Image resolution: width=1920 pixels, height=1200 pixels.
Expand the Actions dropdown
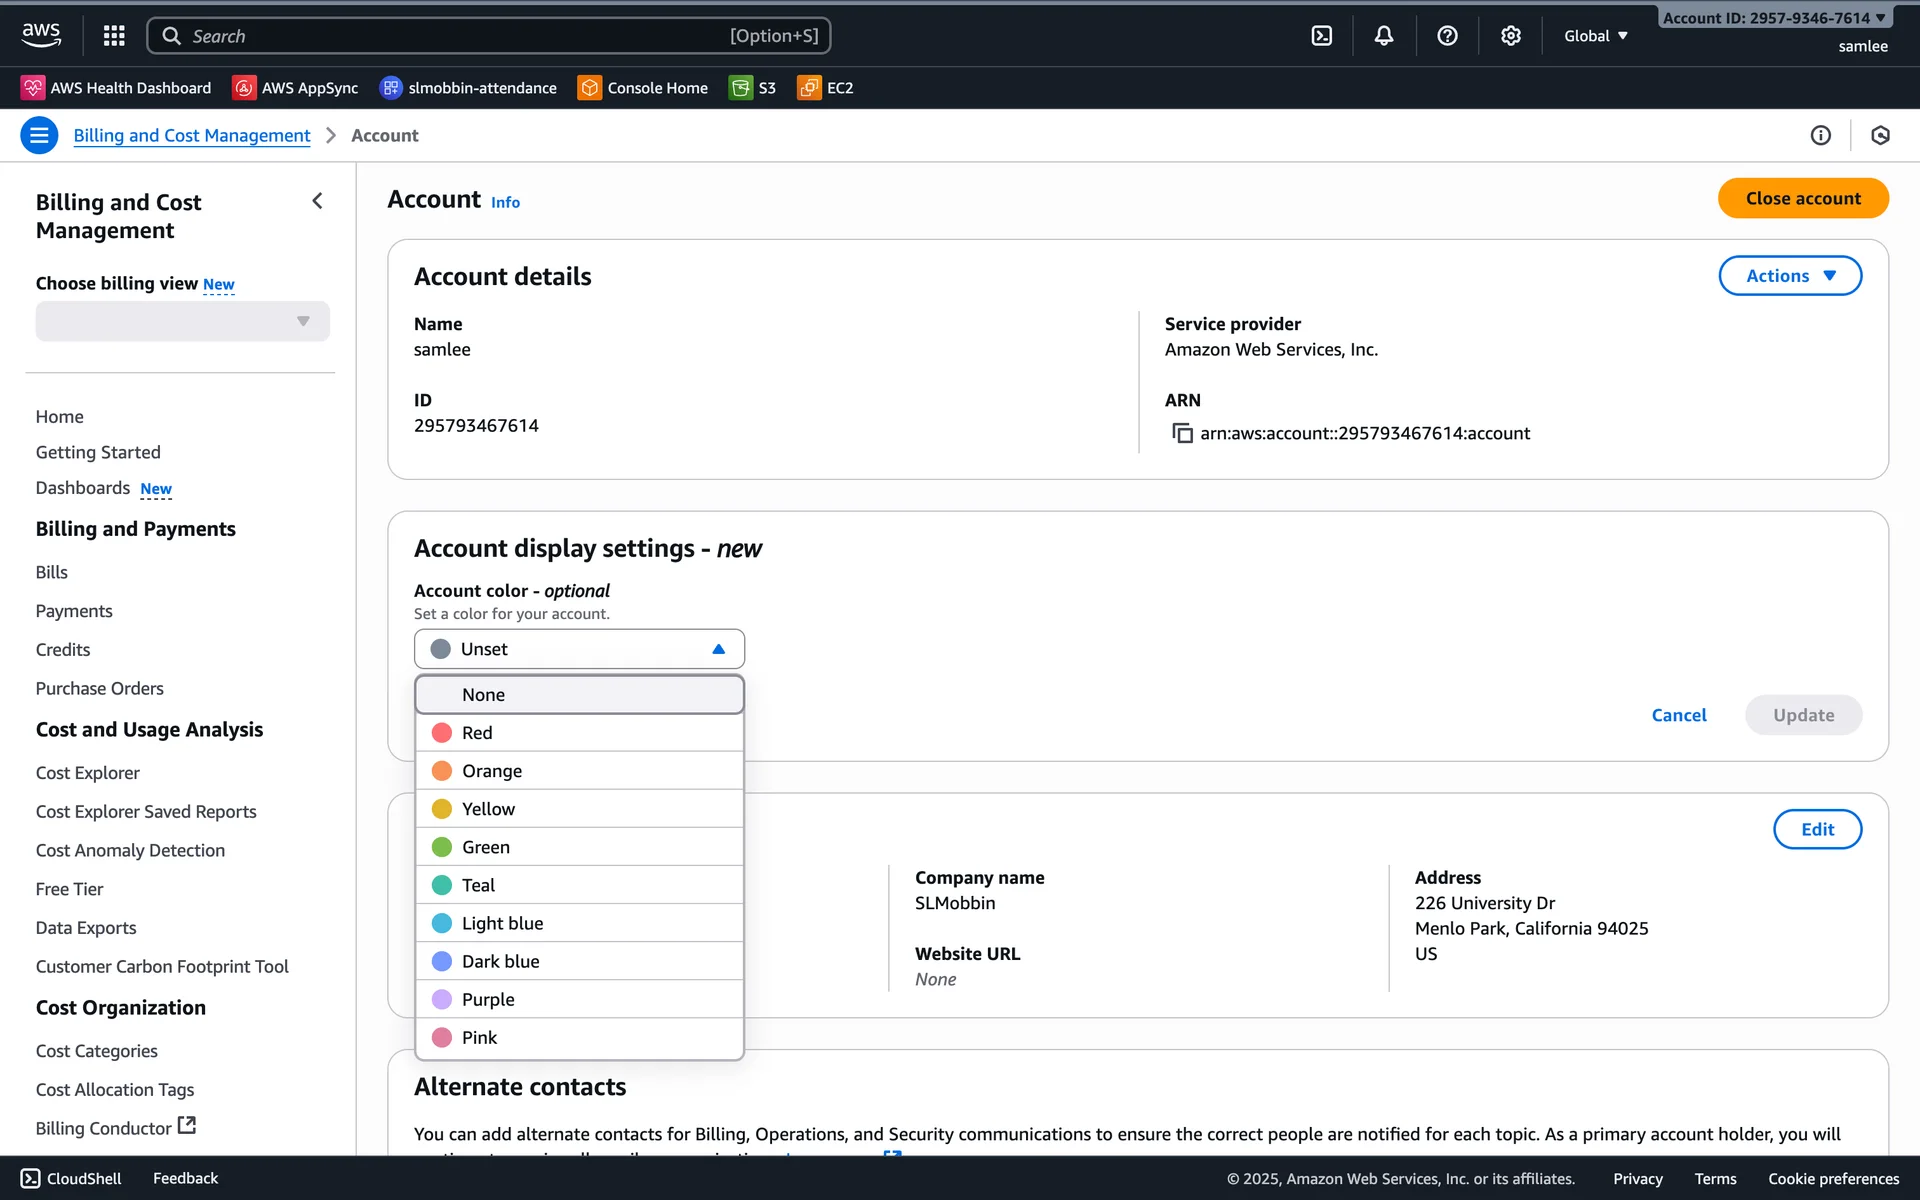click(x=1789, y=276)
